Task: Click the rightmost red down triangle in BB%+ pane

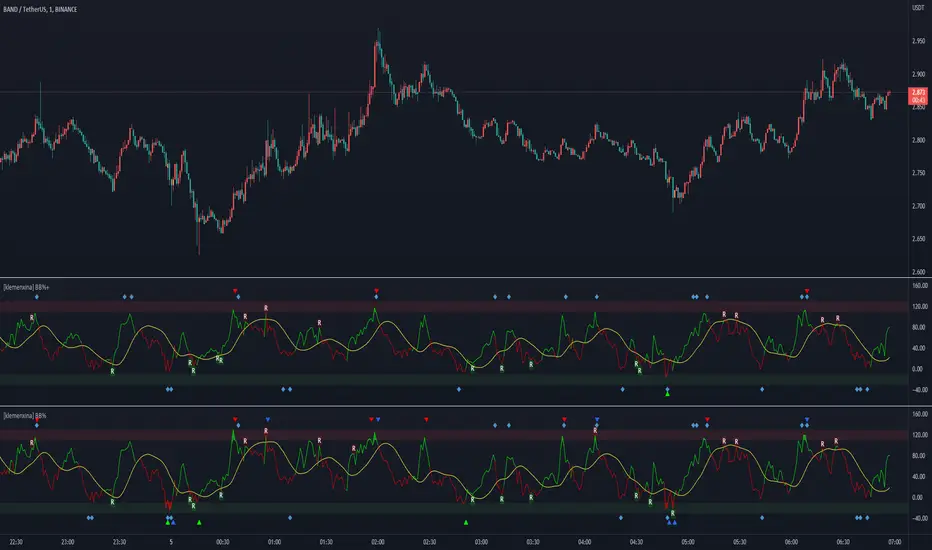Action: [807, 291]
